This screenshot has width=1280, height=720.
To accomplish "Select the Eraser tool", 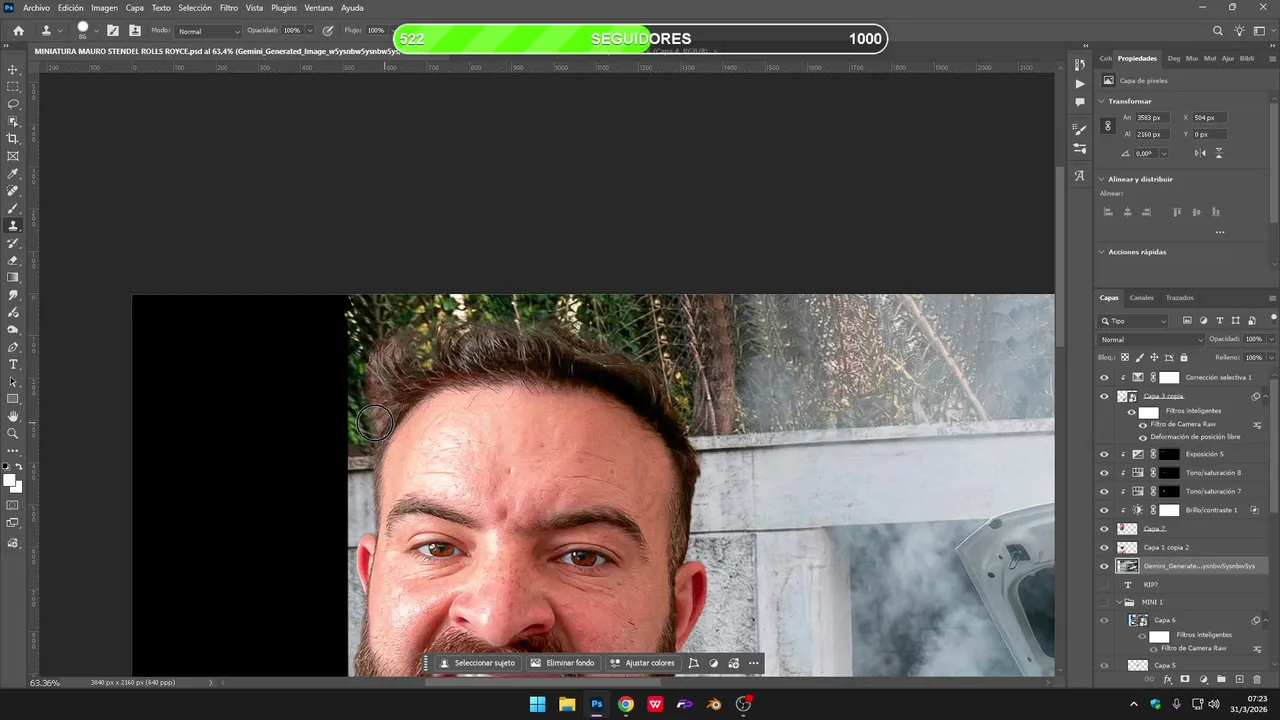I will click(13, 260).
